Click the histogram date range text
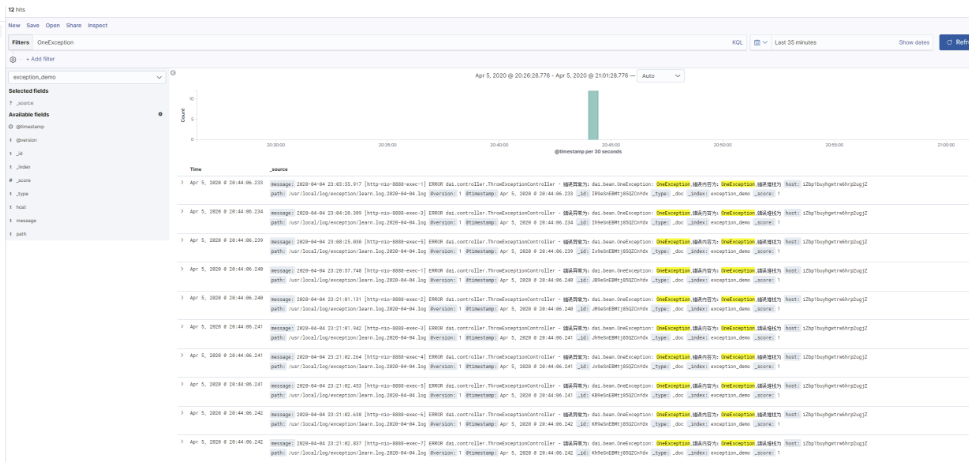Image resolution: width=969 pixels, height=473 pixels. tap(552, 75)
